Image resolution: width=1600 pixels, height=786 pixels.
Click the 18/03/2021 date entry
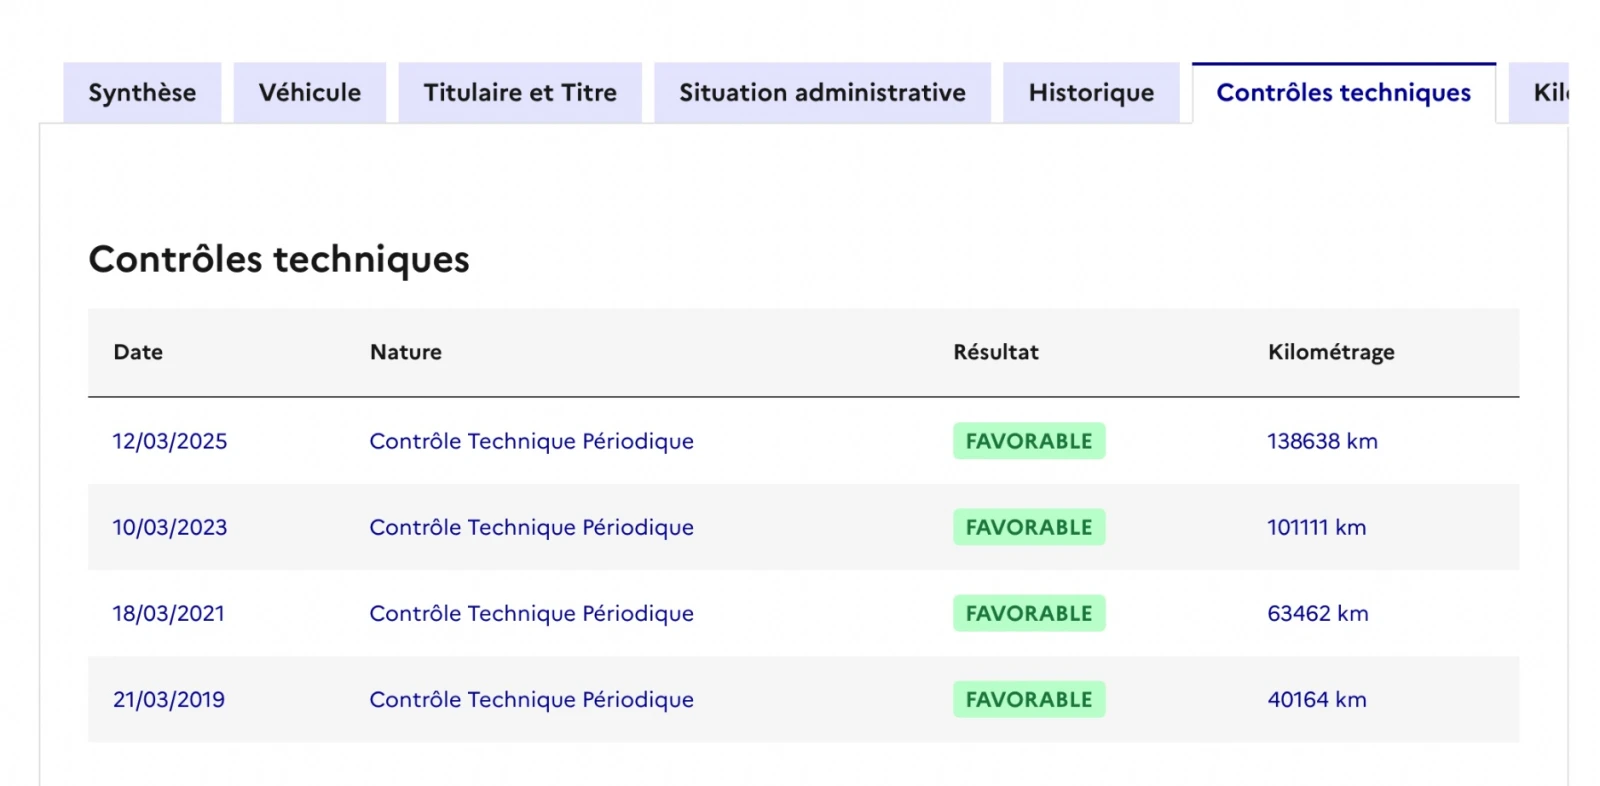(x=169, y=613)
